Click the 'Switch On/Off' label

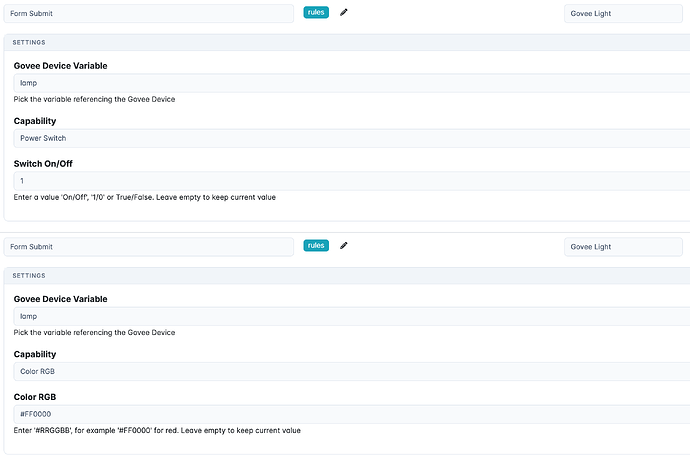click(43, 164)
